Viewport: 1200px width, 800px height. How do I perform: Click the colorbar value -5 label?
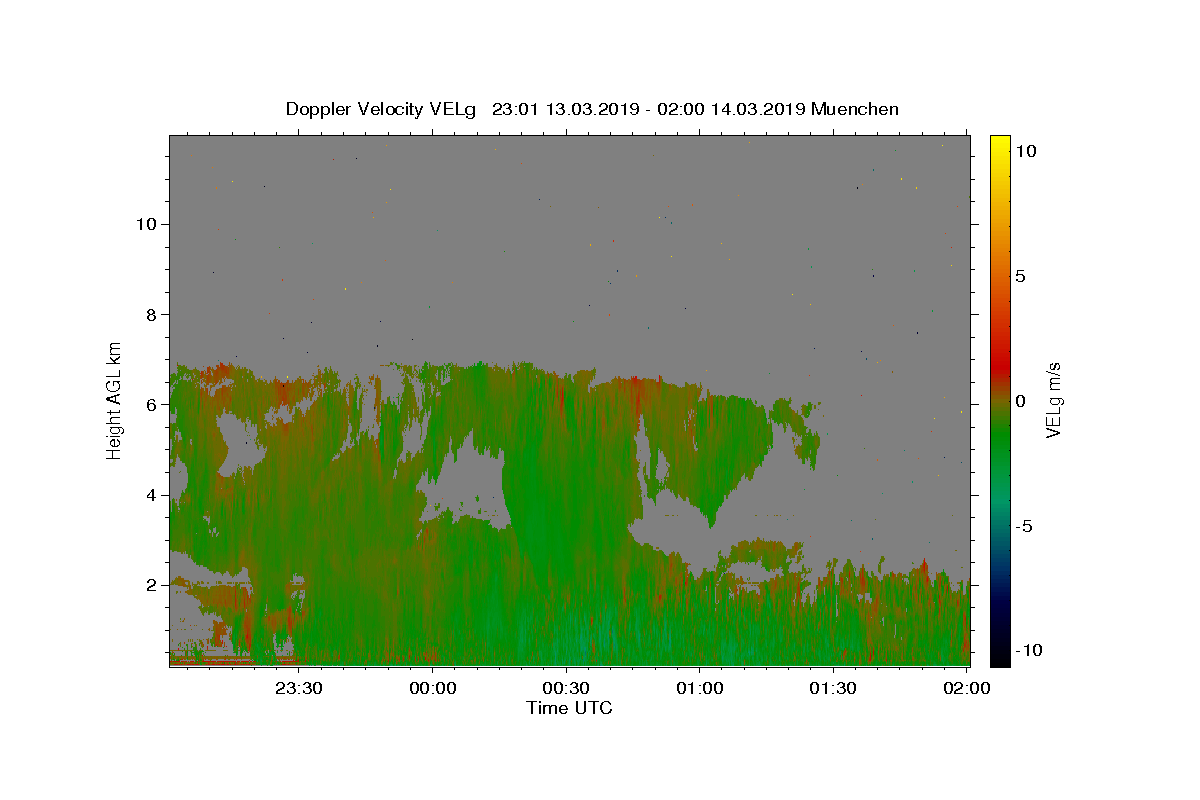pos(1024,526)
